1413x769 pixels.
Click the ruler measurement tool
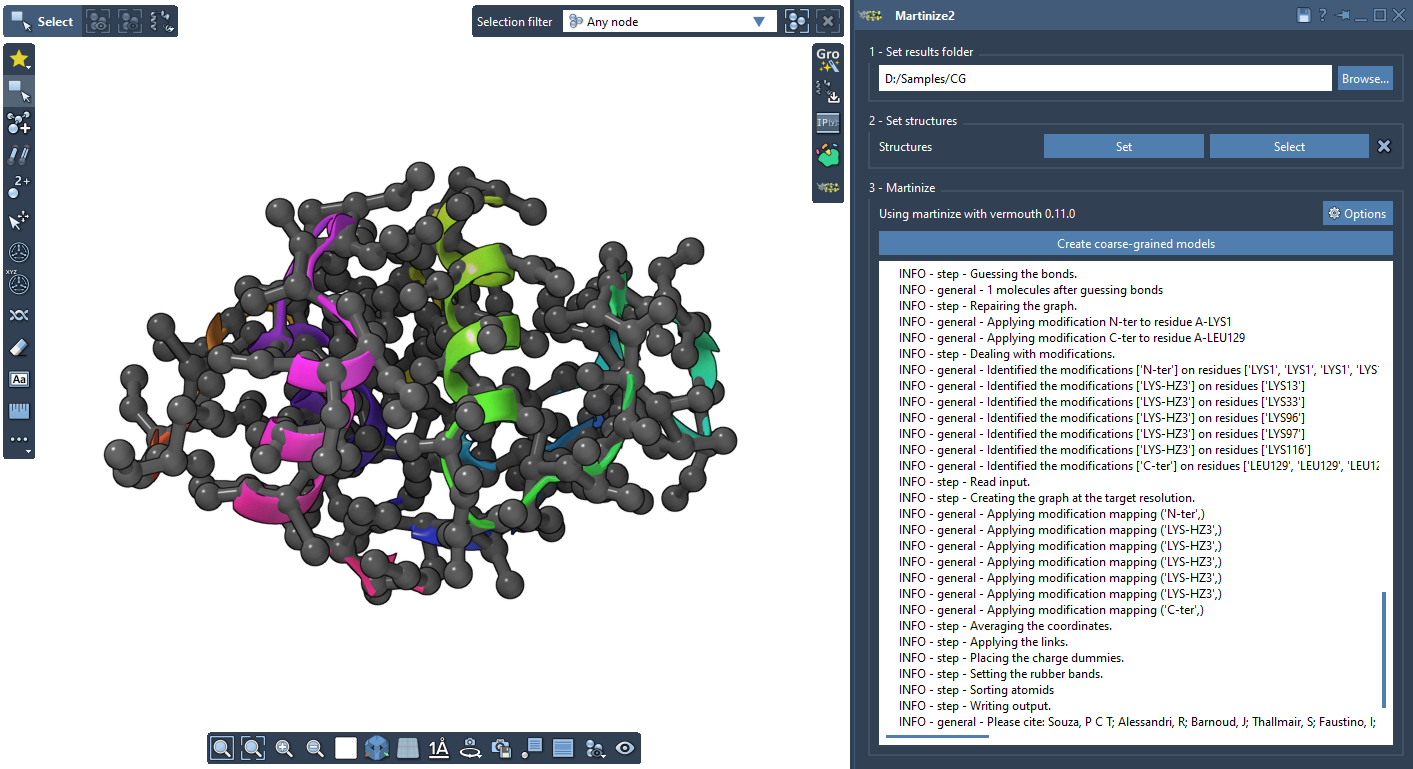pos(19,411)
